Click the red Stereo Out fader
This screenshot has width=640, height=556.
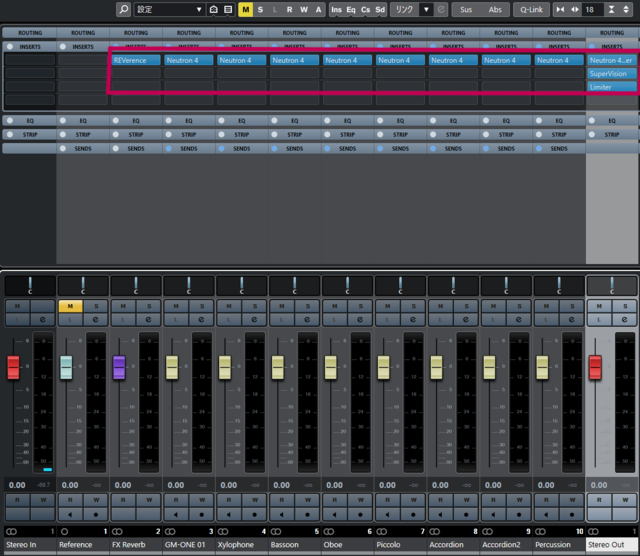pos(595,367)
